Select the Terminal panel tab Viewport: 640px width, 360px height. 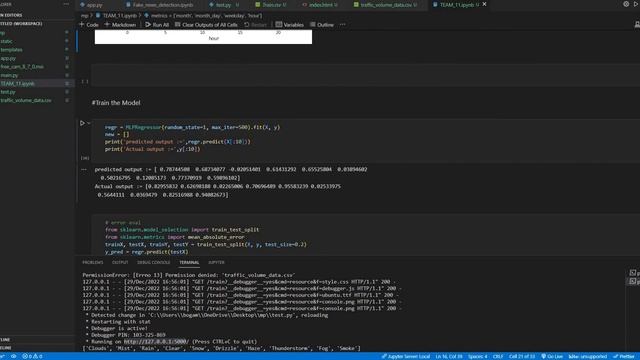pos(189,262)
